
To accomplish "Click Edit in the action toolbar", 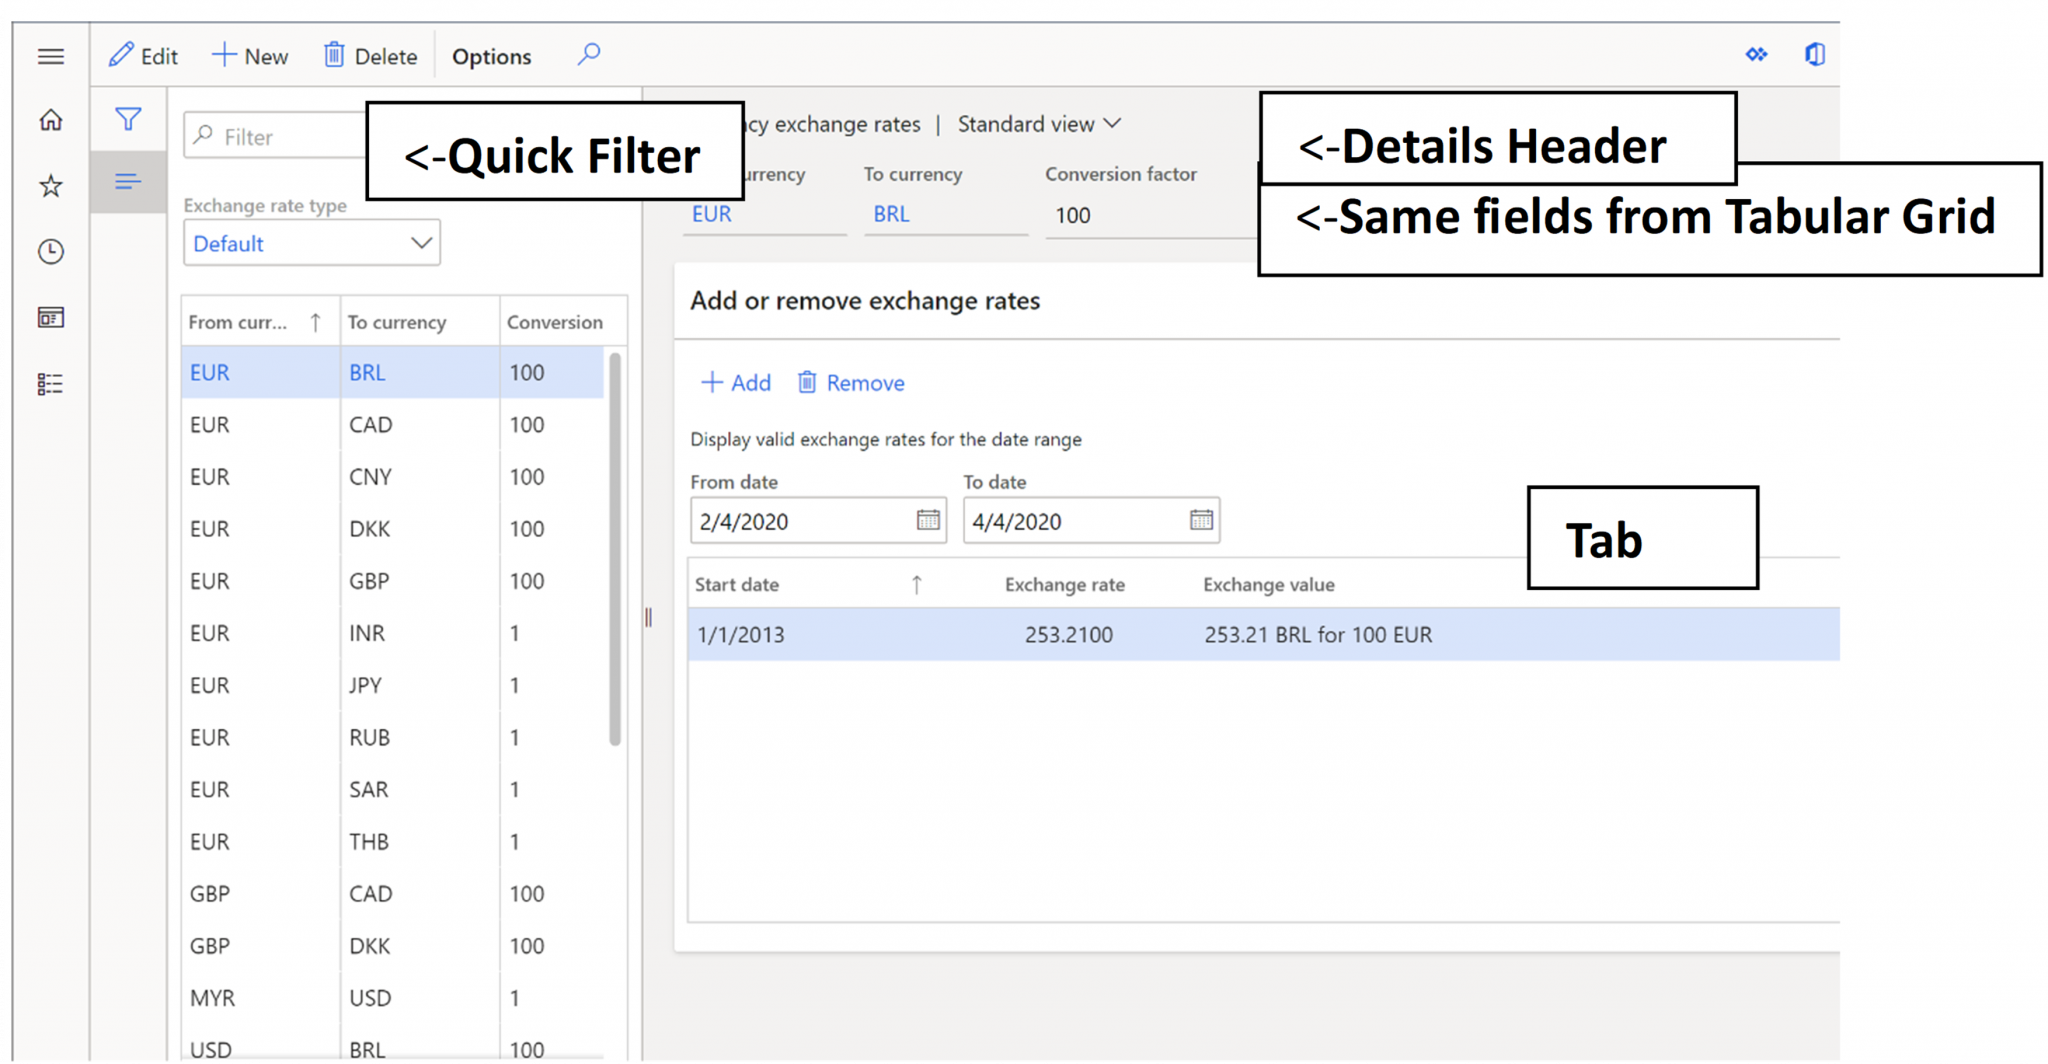I will click(143, 56).
